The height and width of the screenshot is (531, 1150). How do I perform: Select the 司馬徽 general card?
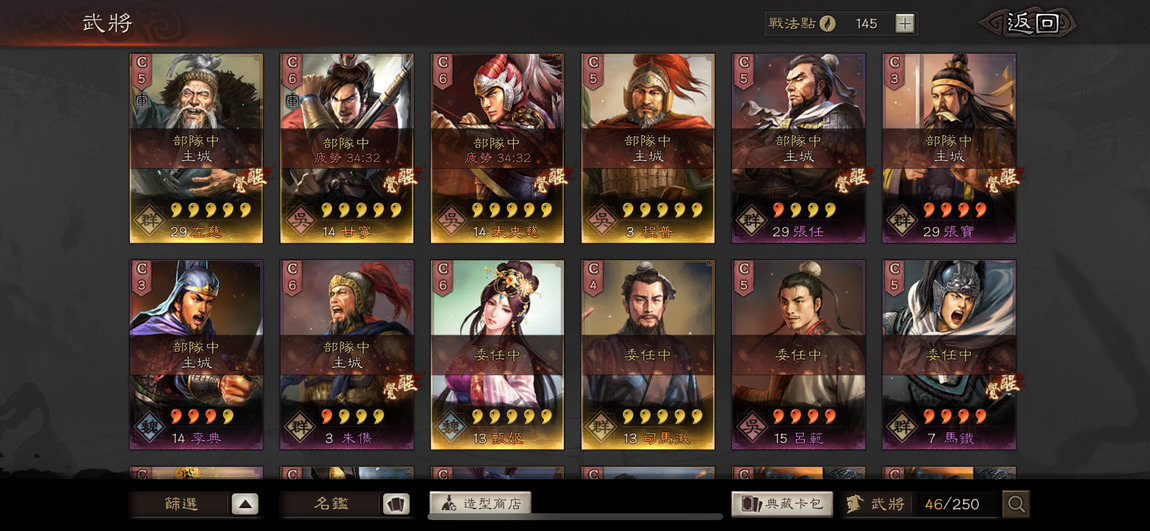point(648,354)
